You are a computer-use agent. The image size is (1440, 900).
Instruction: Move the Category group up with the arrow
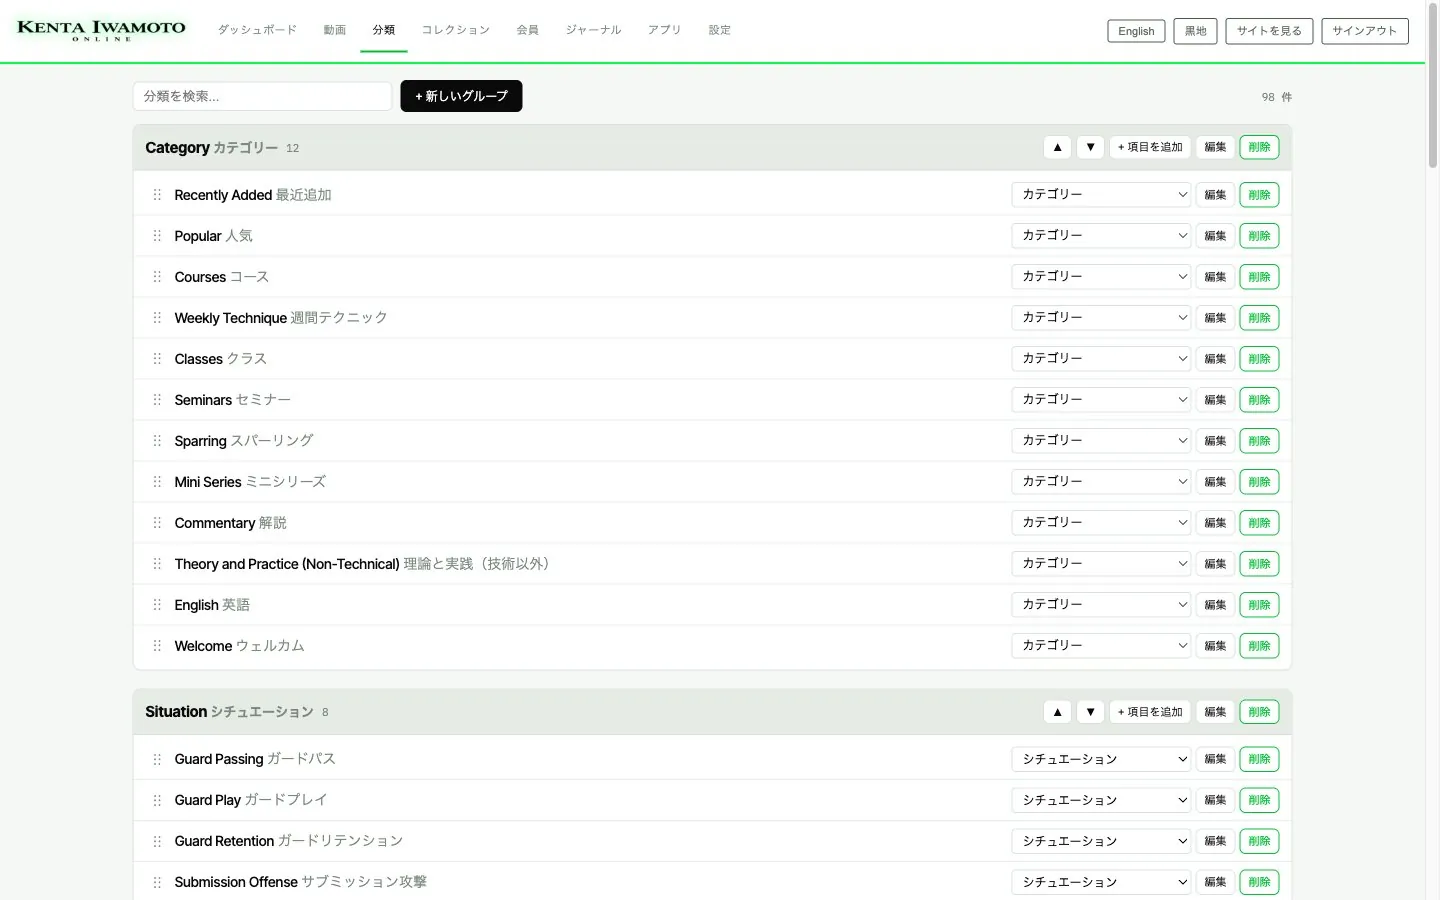click(1057, 147)
